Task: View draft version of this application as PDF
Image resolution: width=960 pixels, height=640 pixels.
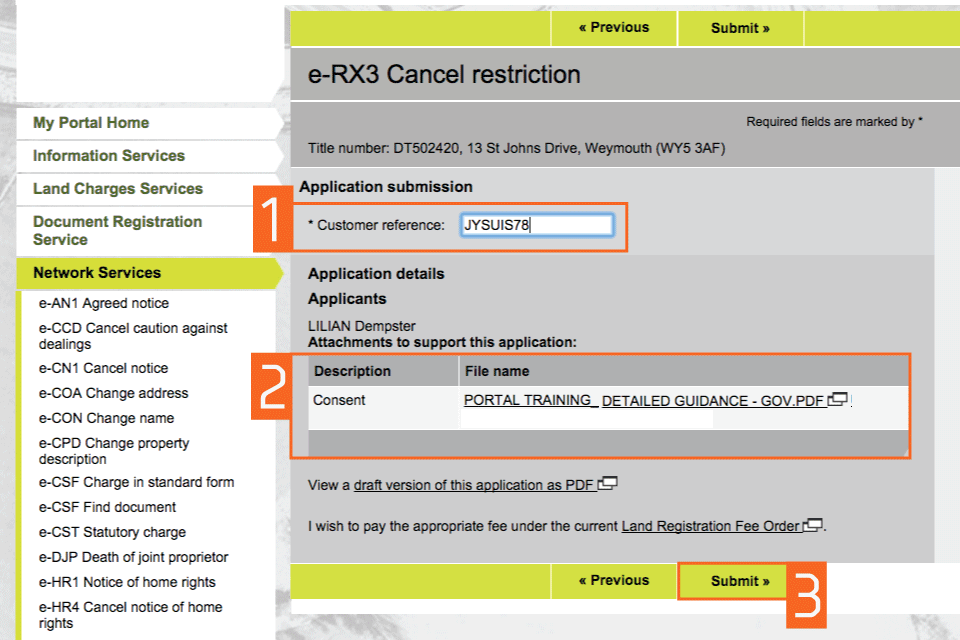Action: [474, 486]
